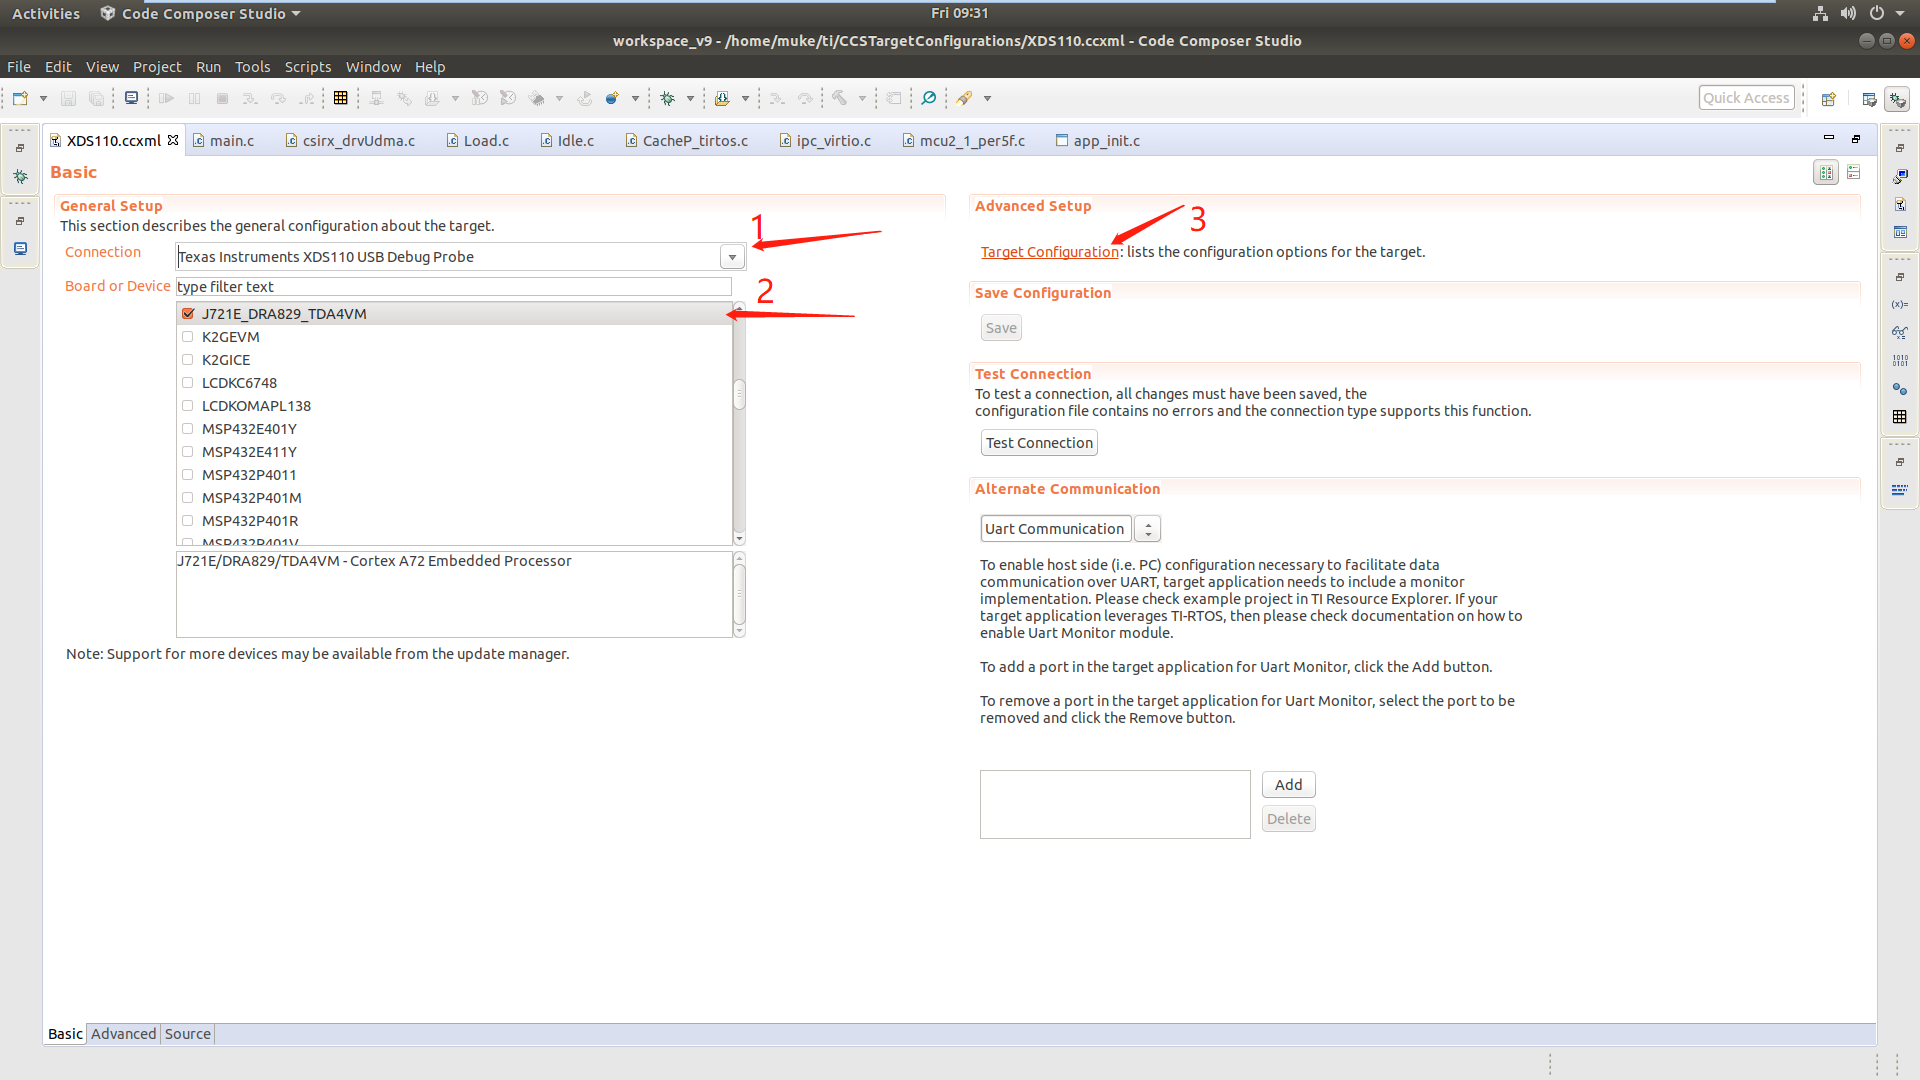Check the MSP432P401R device checkbox
Screen dimensions: 1920x1080
188,521
